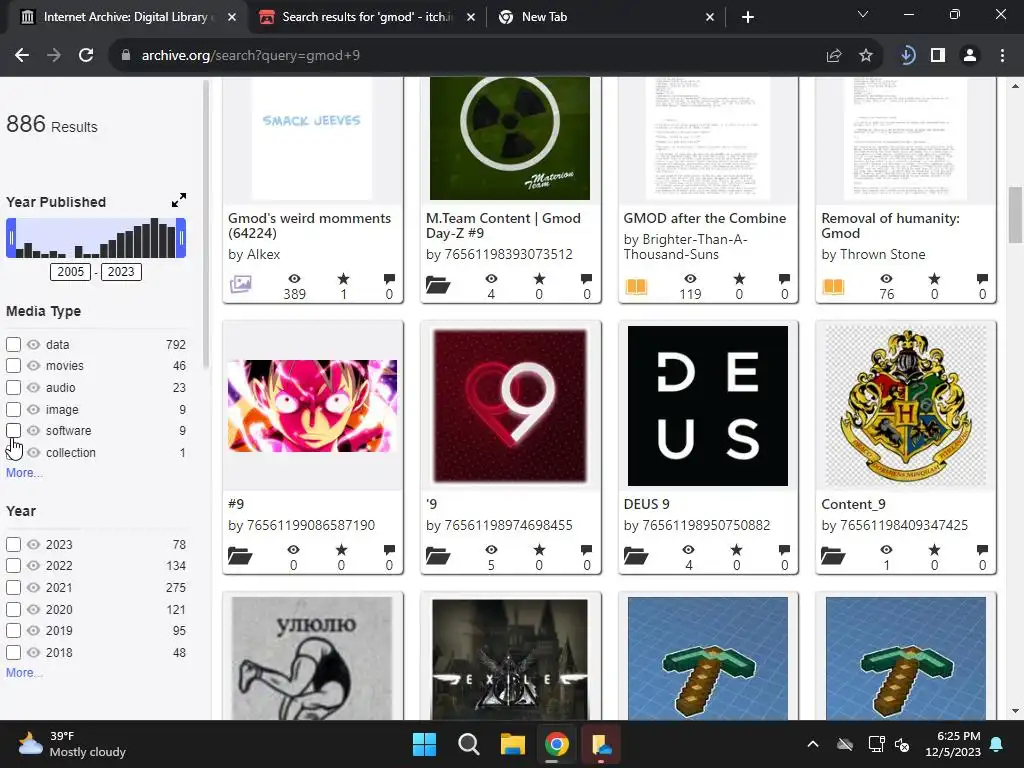Reload the archive.org page
Image resolution: width=1024 pixels, height=768 pixels.
(86, 56)
